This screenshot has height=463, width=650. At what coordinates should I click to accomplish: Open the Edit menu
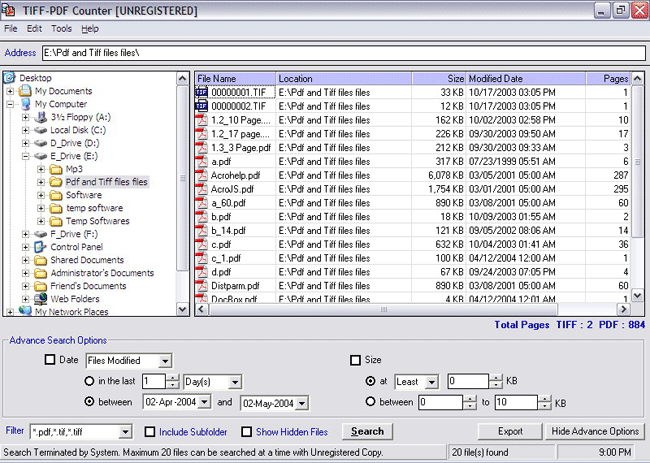(35, 29)
